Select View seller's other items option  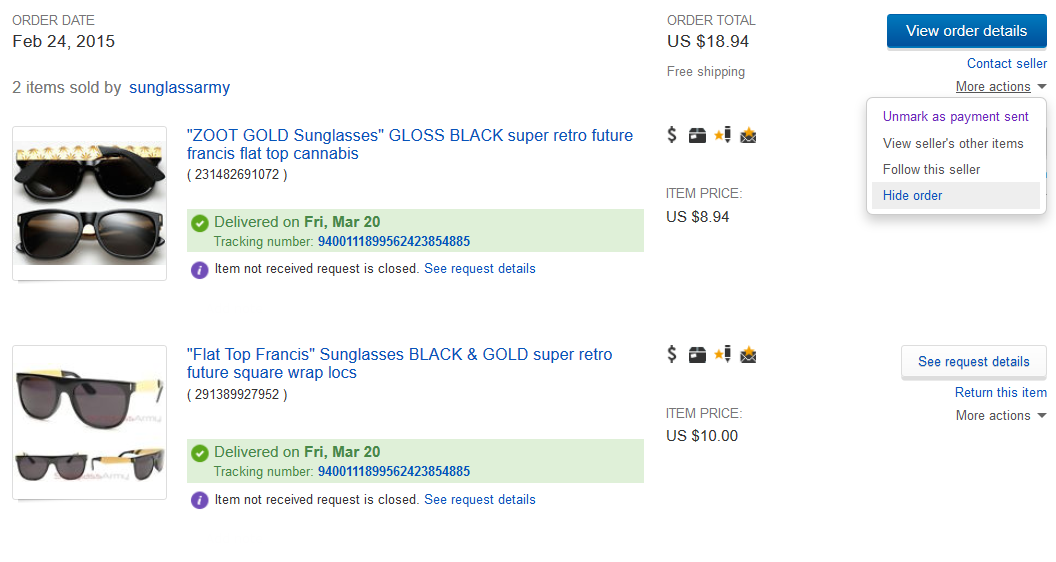tap(953, 143)
